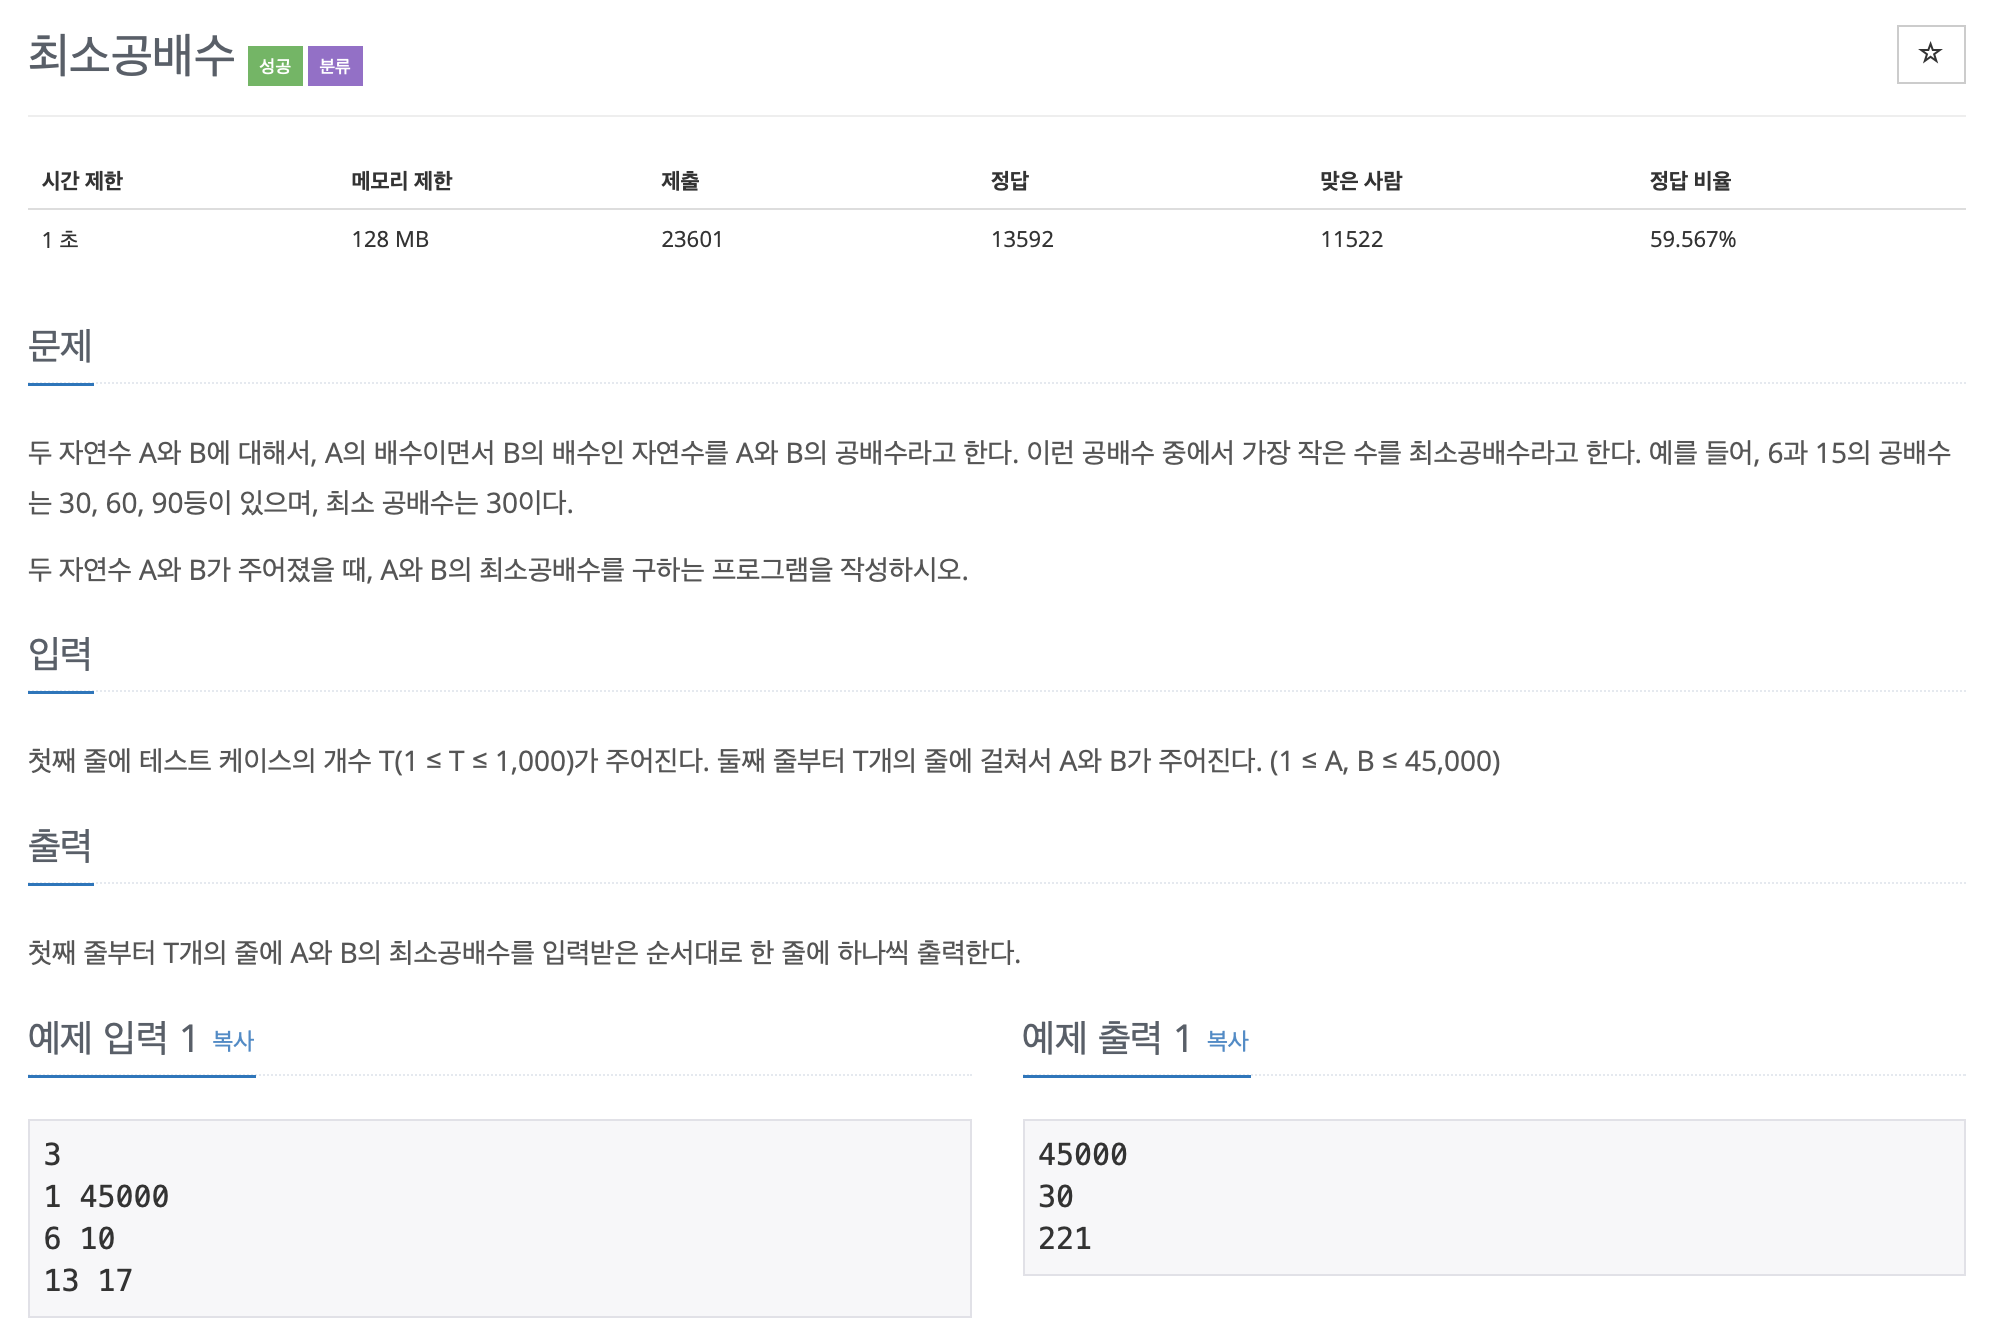Screen dimensions: 1994x1340
Task: Copy example output via 복사 link
Action: (1227, 1041)
